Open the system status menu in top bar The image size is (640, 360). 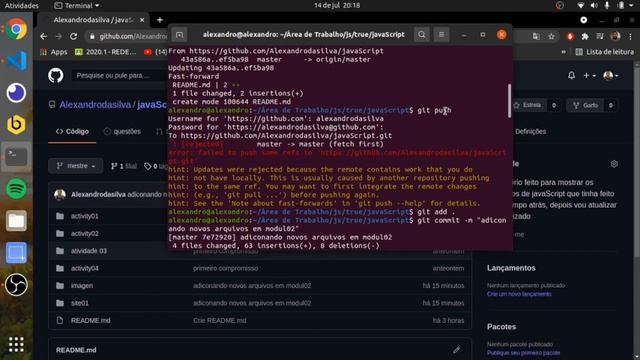pos(605,6)
